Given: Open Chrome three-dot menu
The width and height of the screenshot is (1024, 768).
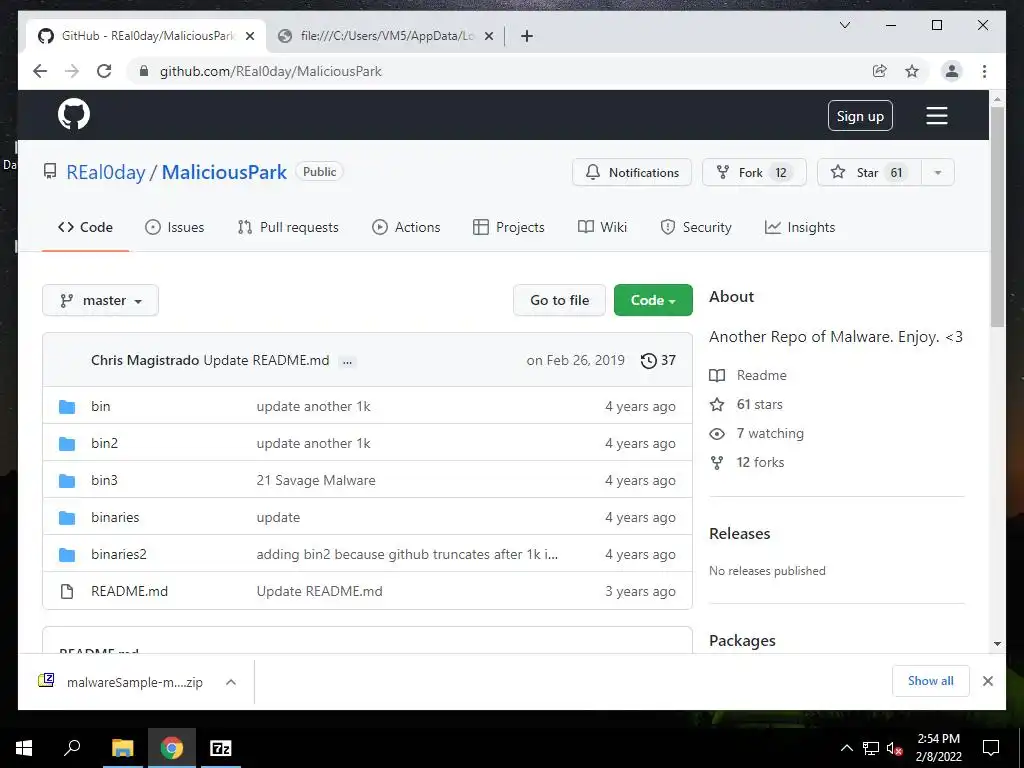Looking at the screenshot, I should (984, 71).
